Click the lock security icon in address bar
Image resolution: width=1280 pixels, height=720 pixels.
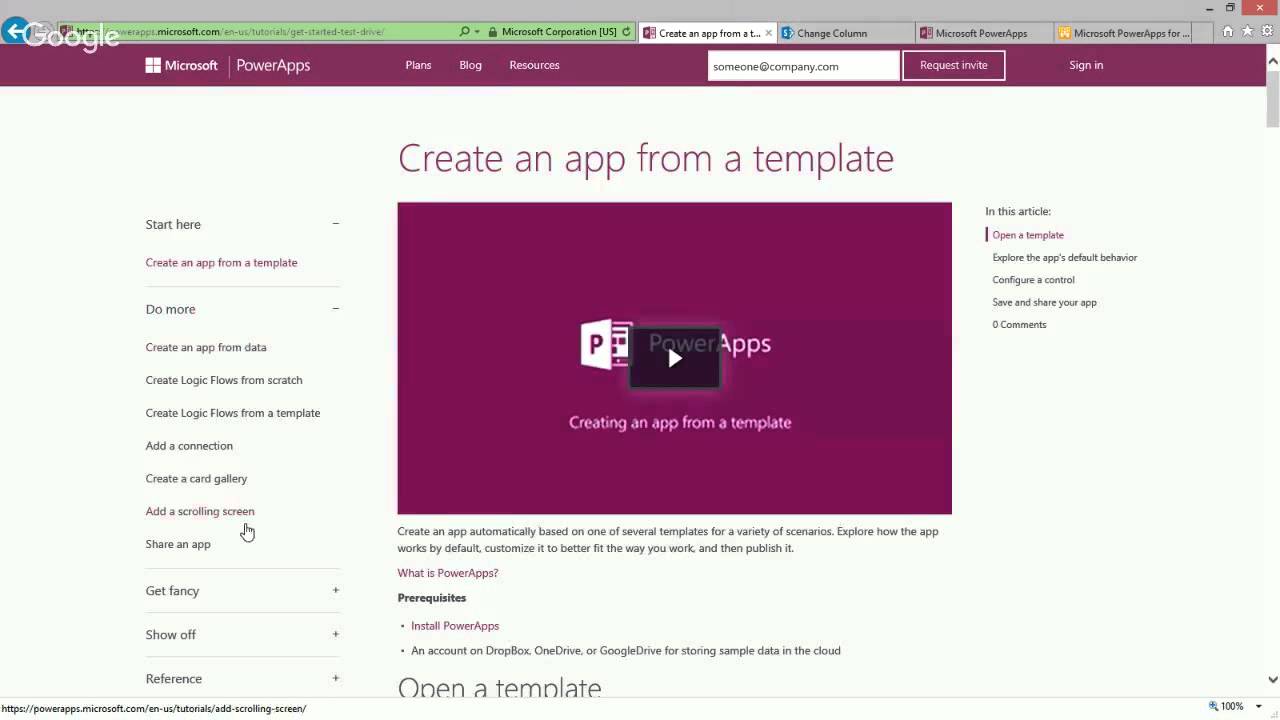(493, 32)
